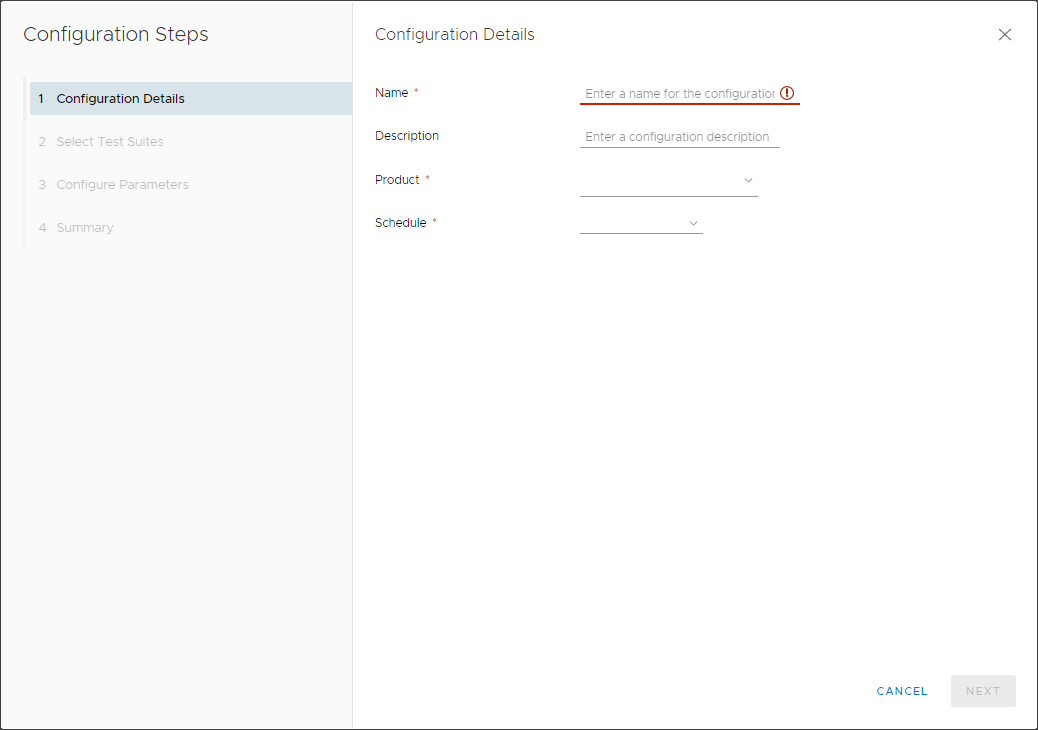This screenshot has height=730, width=1038.
Task: Expand the Schedule selection dropdown
Action: (633, 223)
